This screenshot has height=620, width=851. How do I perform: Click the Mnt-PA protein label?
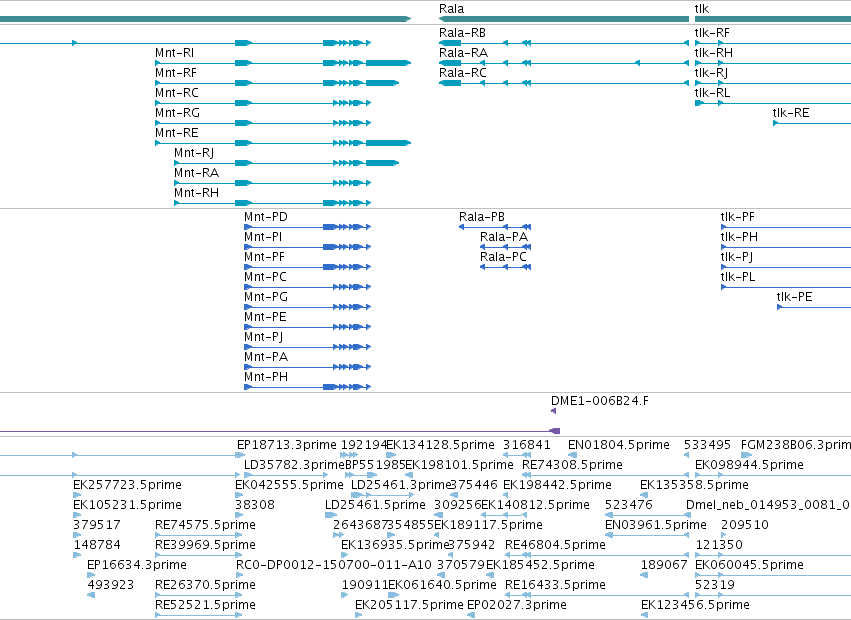[266, 357]
